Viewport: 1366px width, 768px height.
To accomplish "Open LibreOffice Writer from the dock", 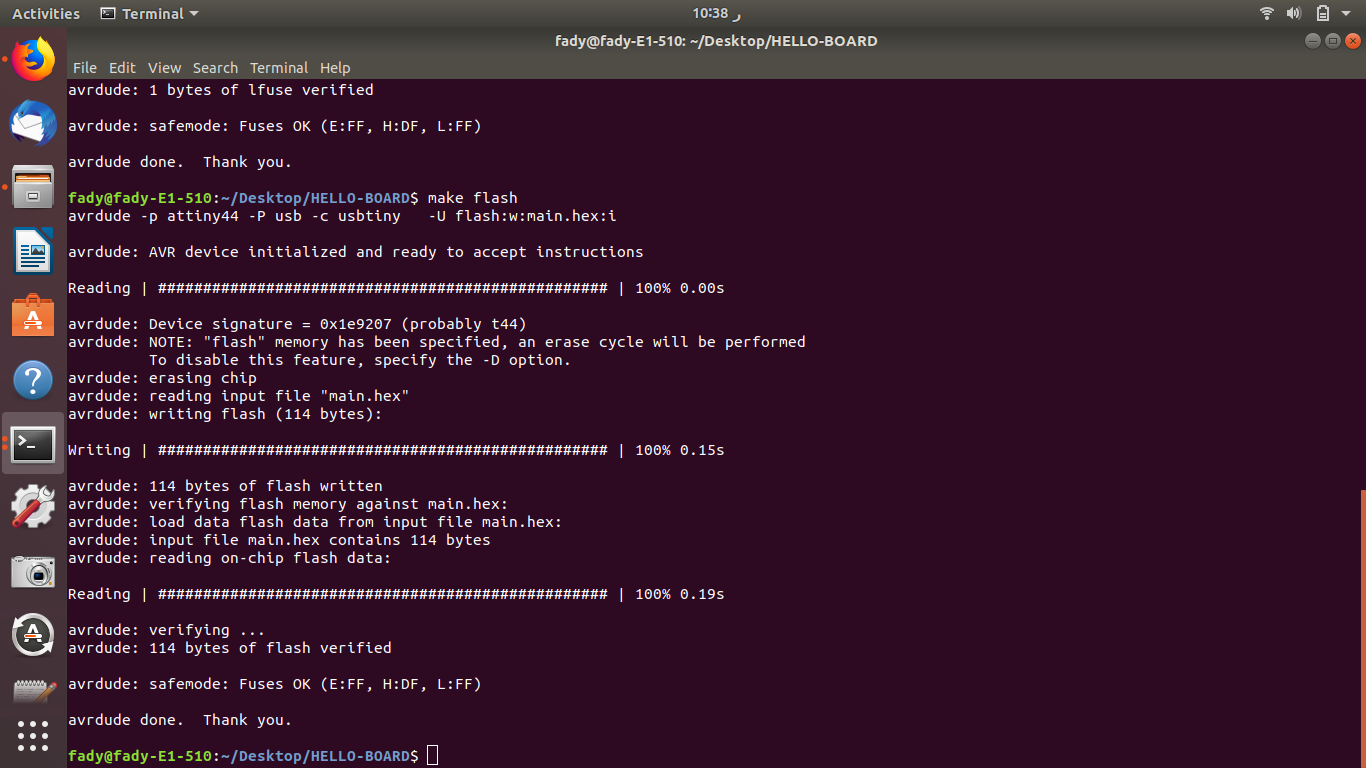I will pyautogui.click(x=33, y=250).
